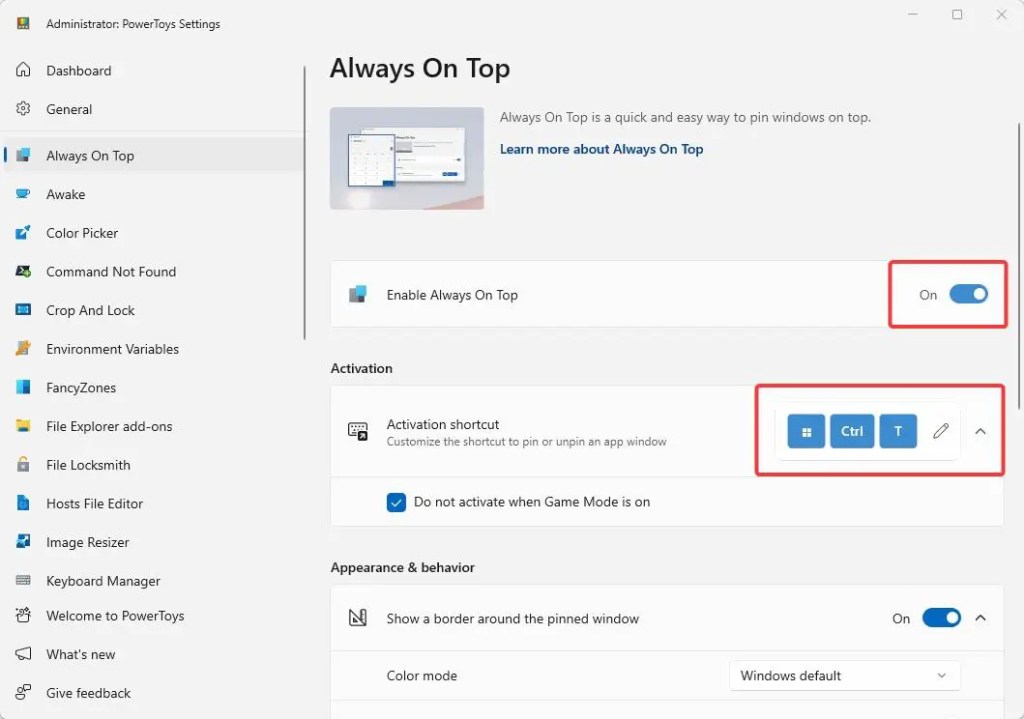Open the Hosts File Editor page
1024x719 pixels.
(x=153, y=503)
